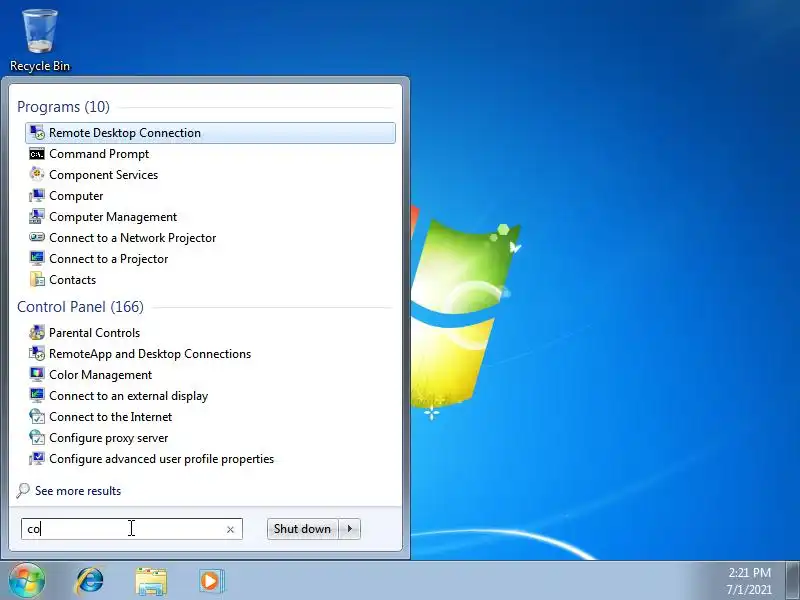Click the Parental Controls icon
Viewport: 800px width, 600px height.
tap(37, 333)
